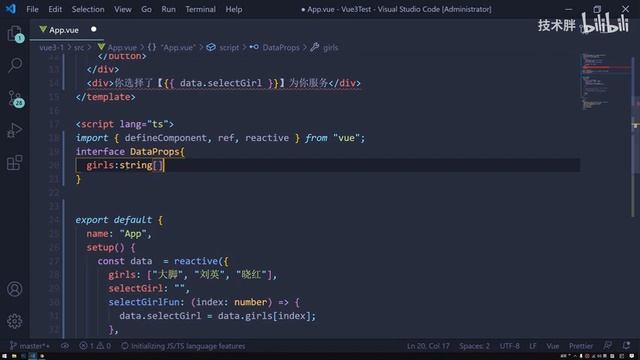
Task: Click the import from "vue" line
Action: pyautogui.click(x=220, y=138)
